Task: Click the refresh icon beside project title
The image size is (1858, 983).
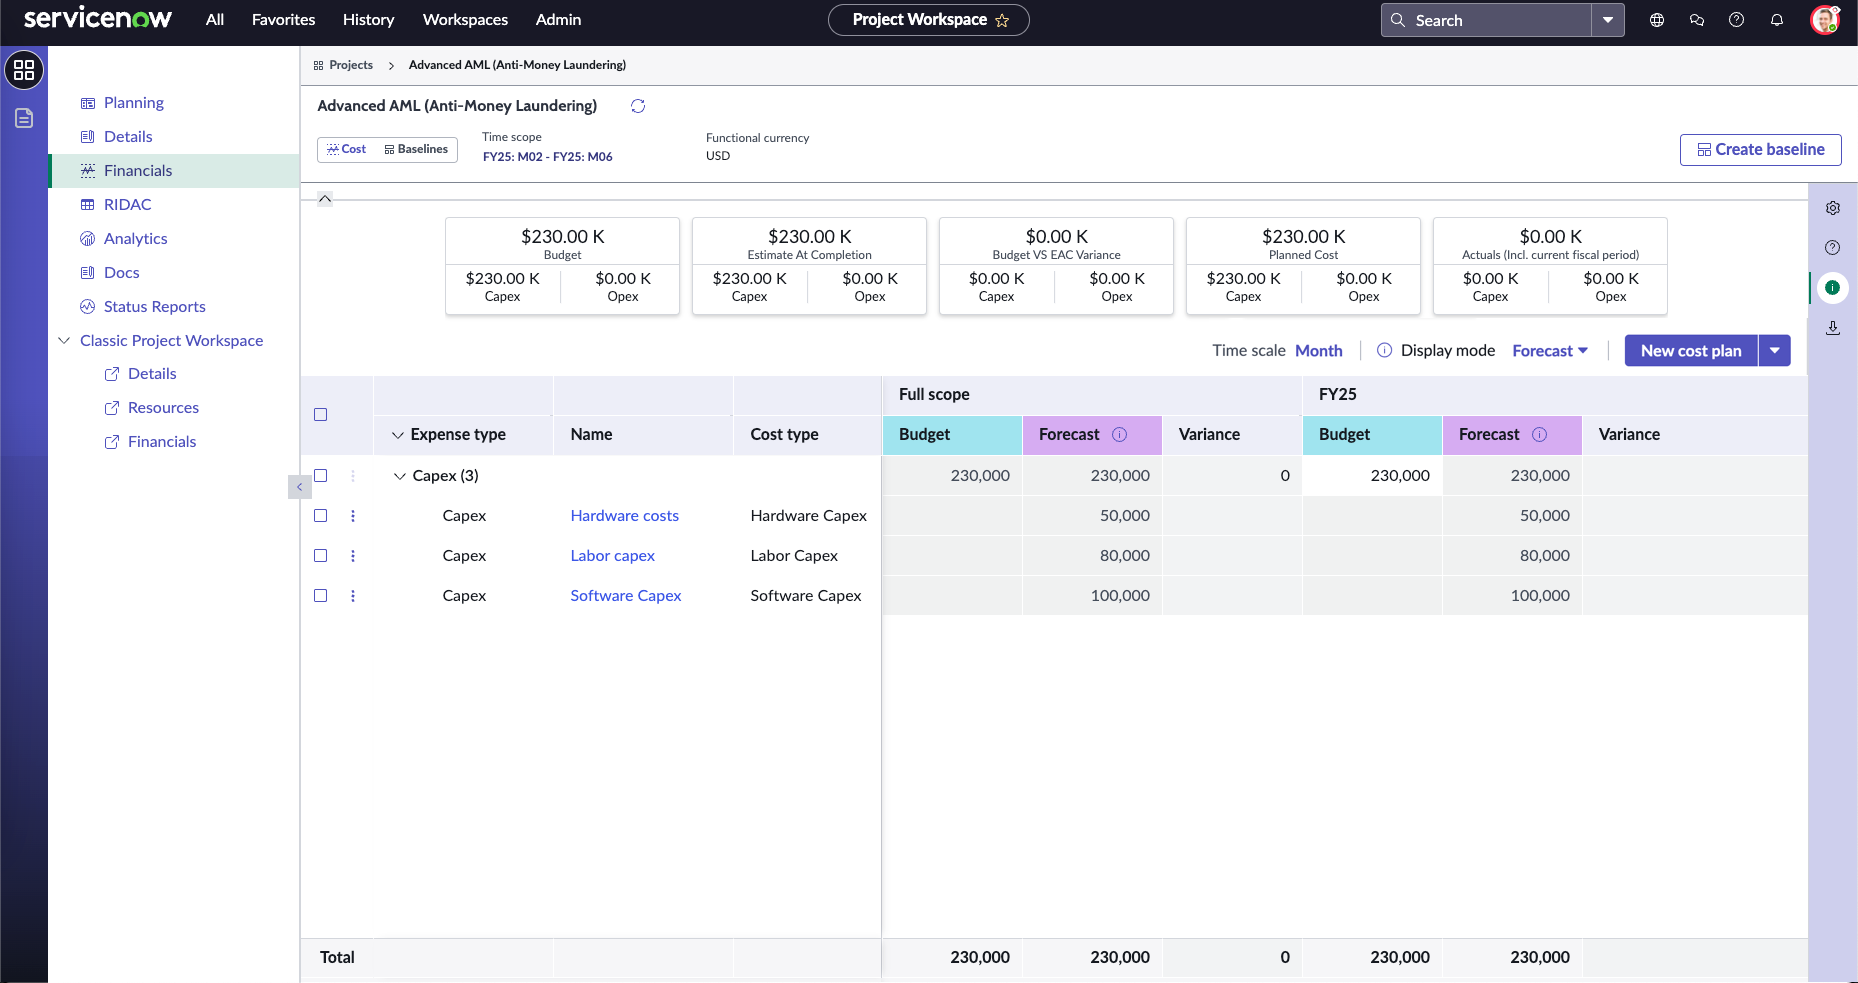Action: click(x=638, y=106)
